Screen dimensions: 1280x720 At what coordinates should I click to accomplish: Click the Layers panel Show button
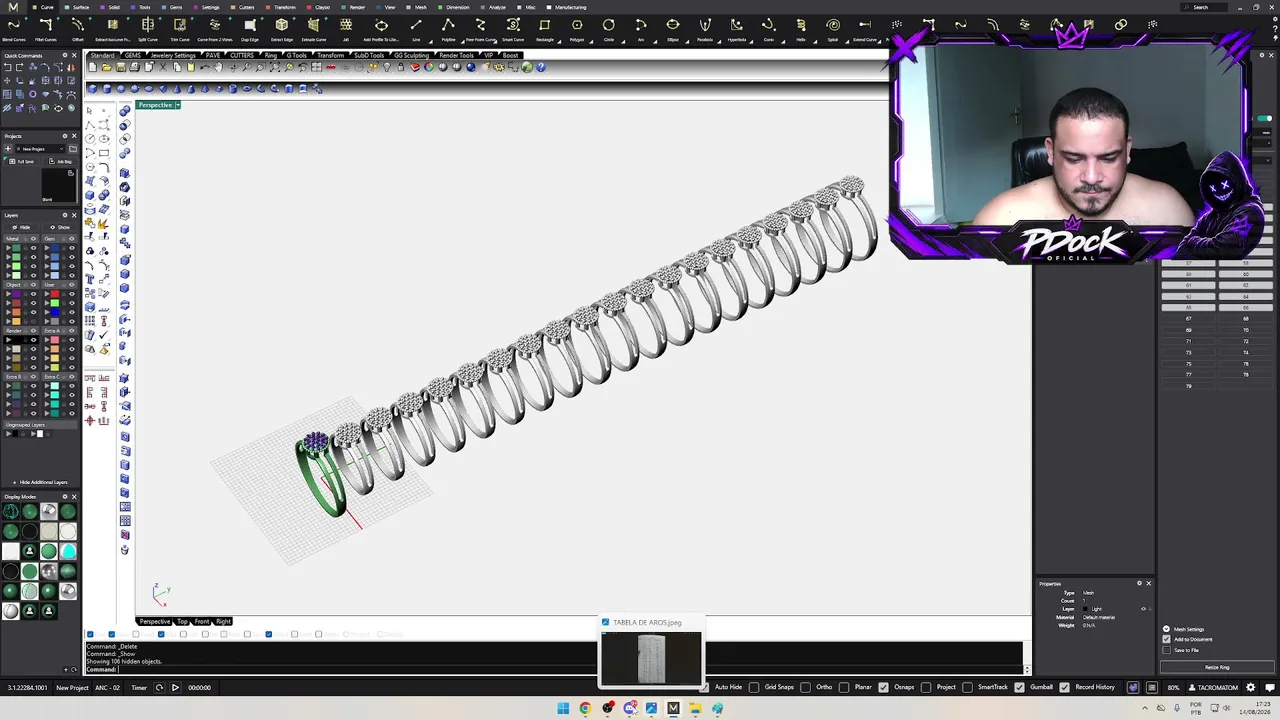(x=60, y=227)
